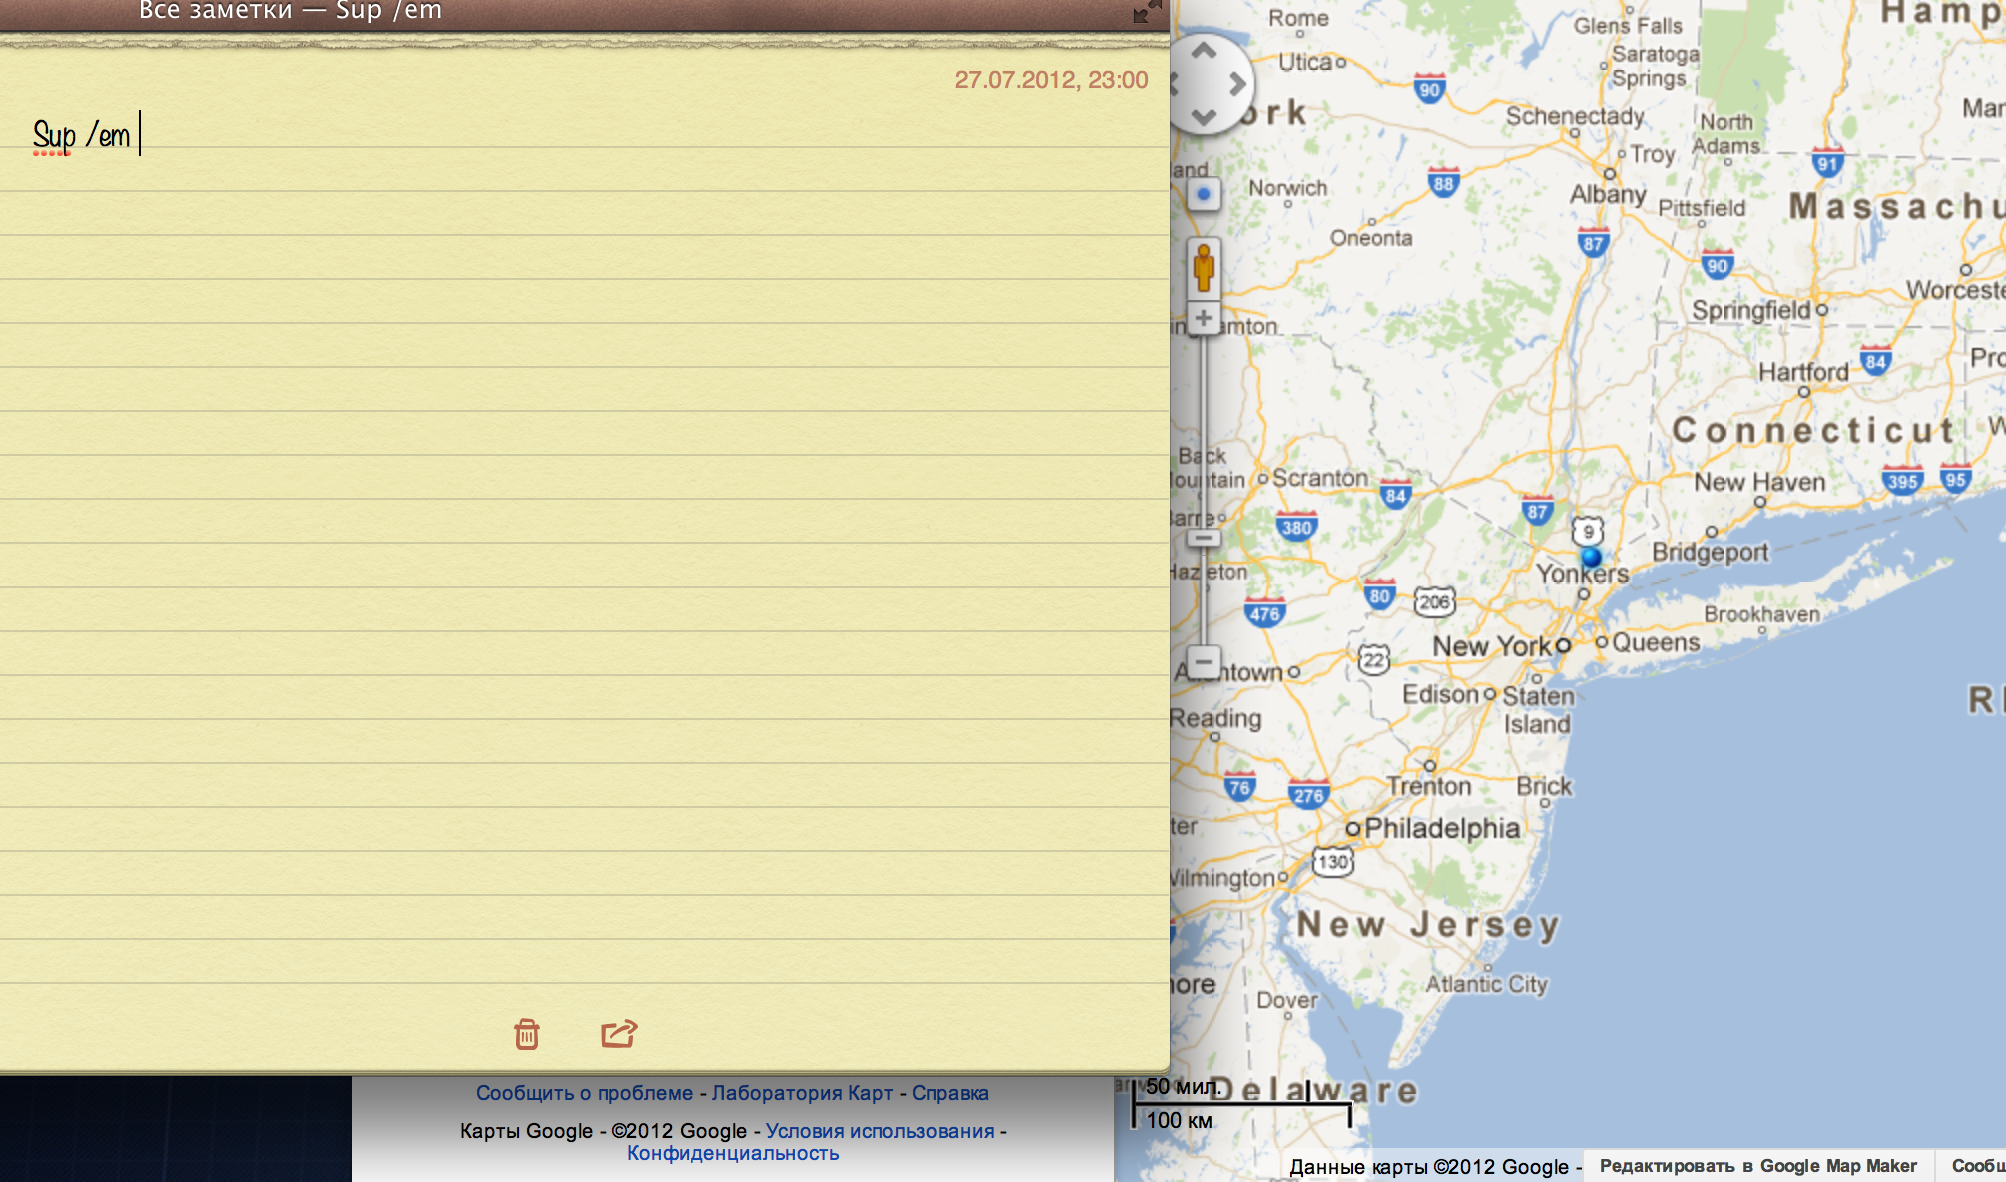This screenshot has width=2006, height=1182.
Task: Click the New York city label
Action: (1492, 646)
